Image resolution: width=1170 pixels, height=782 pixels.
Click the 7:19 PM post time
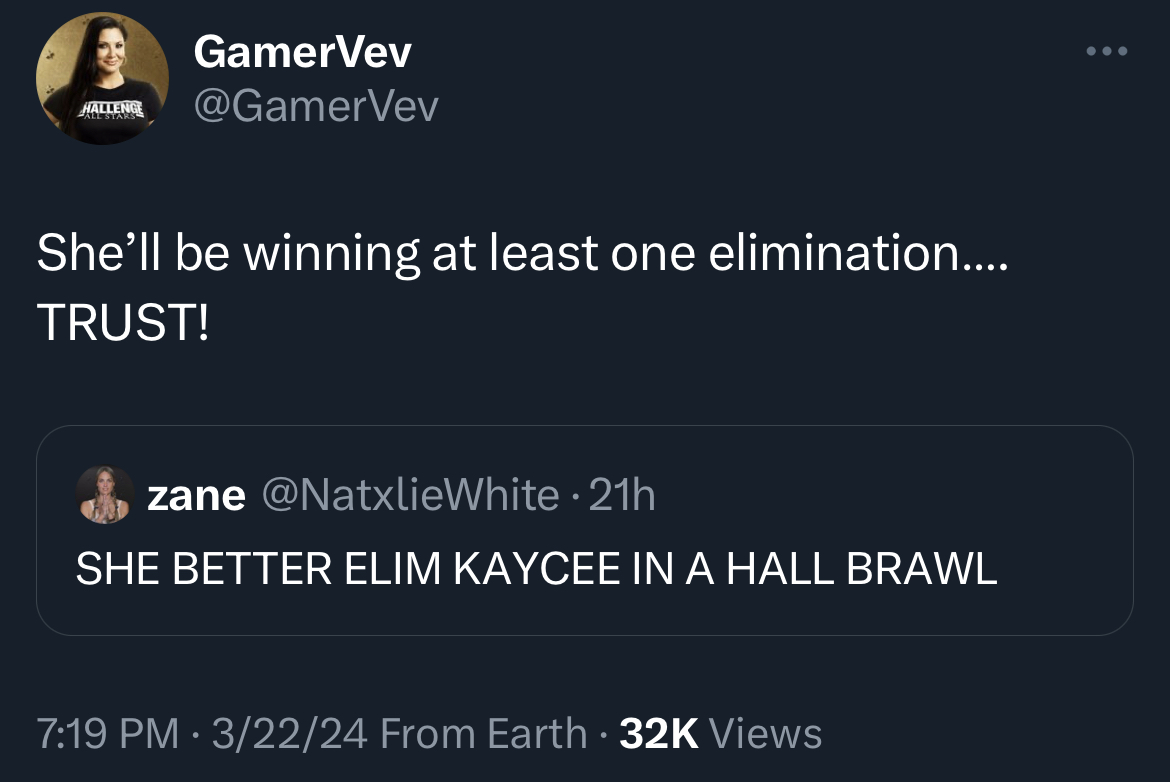click(x=107, y=733)
